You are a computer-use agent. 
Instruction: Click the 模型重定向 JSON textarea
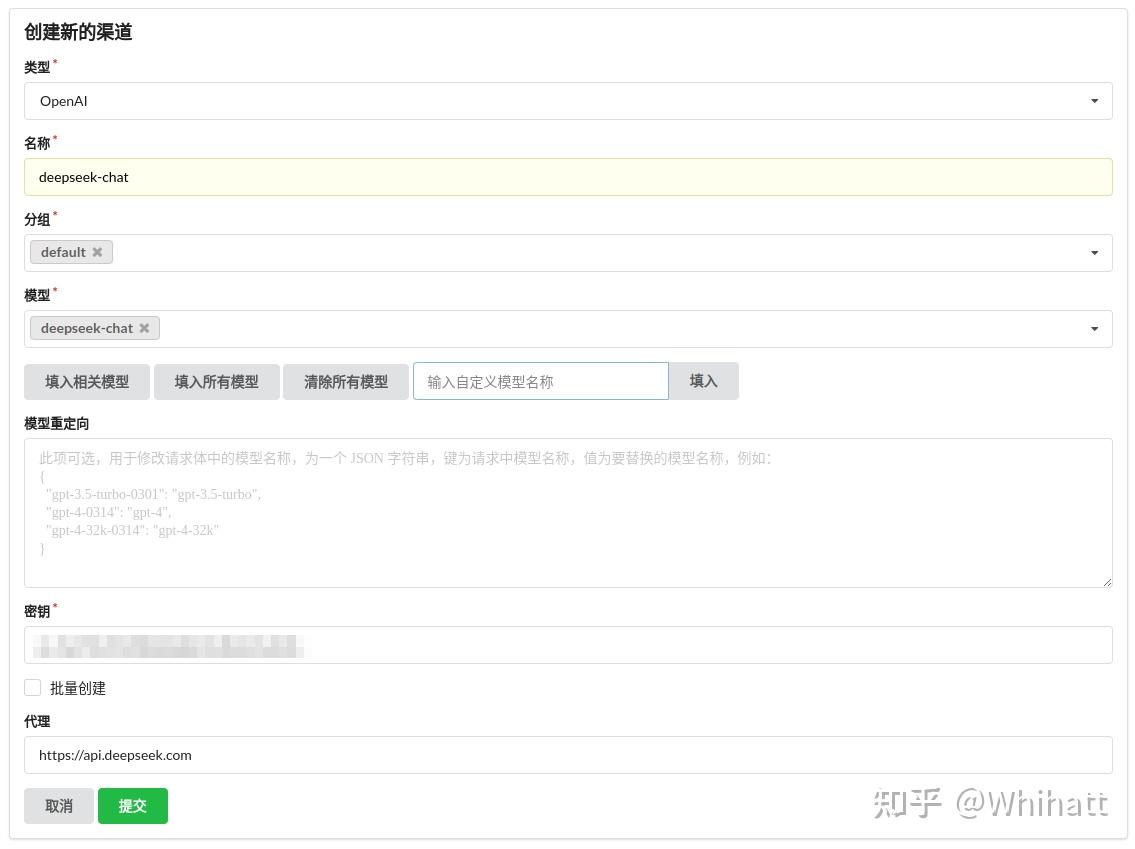[568, 512]
